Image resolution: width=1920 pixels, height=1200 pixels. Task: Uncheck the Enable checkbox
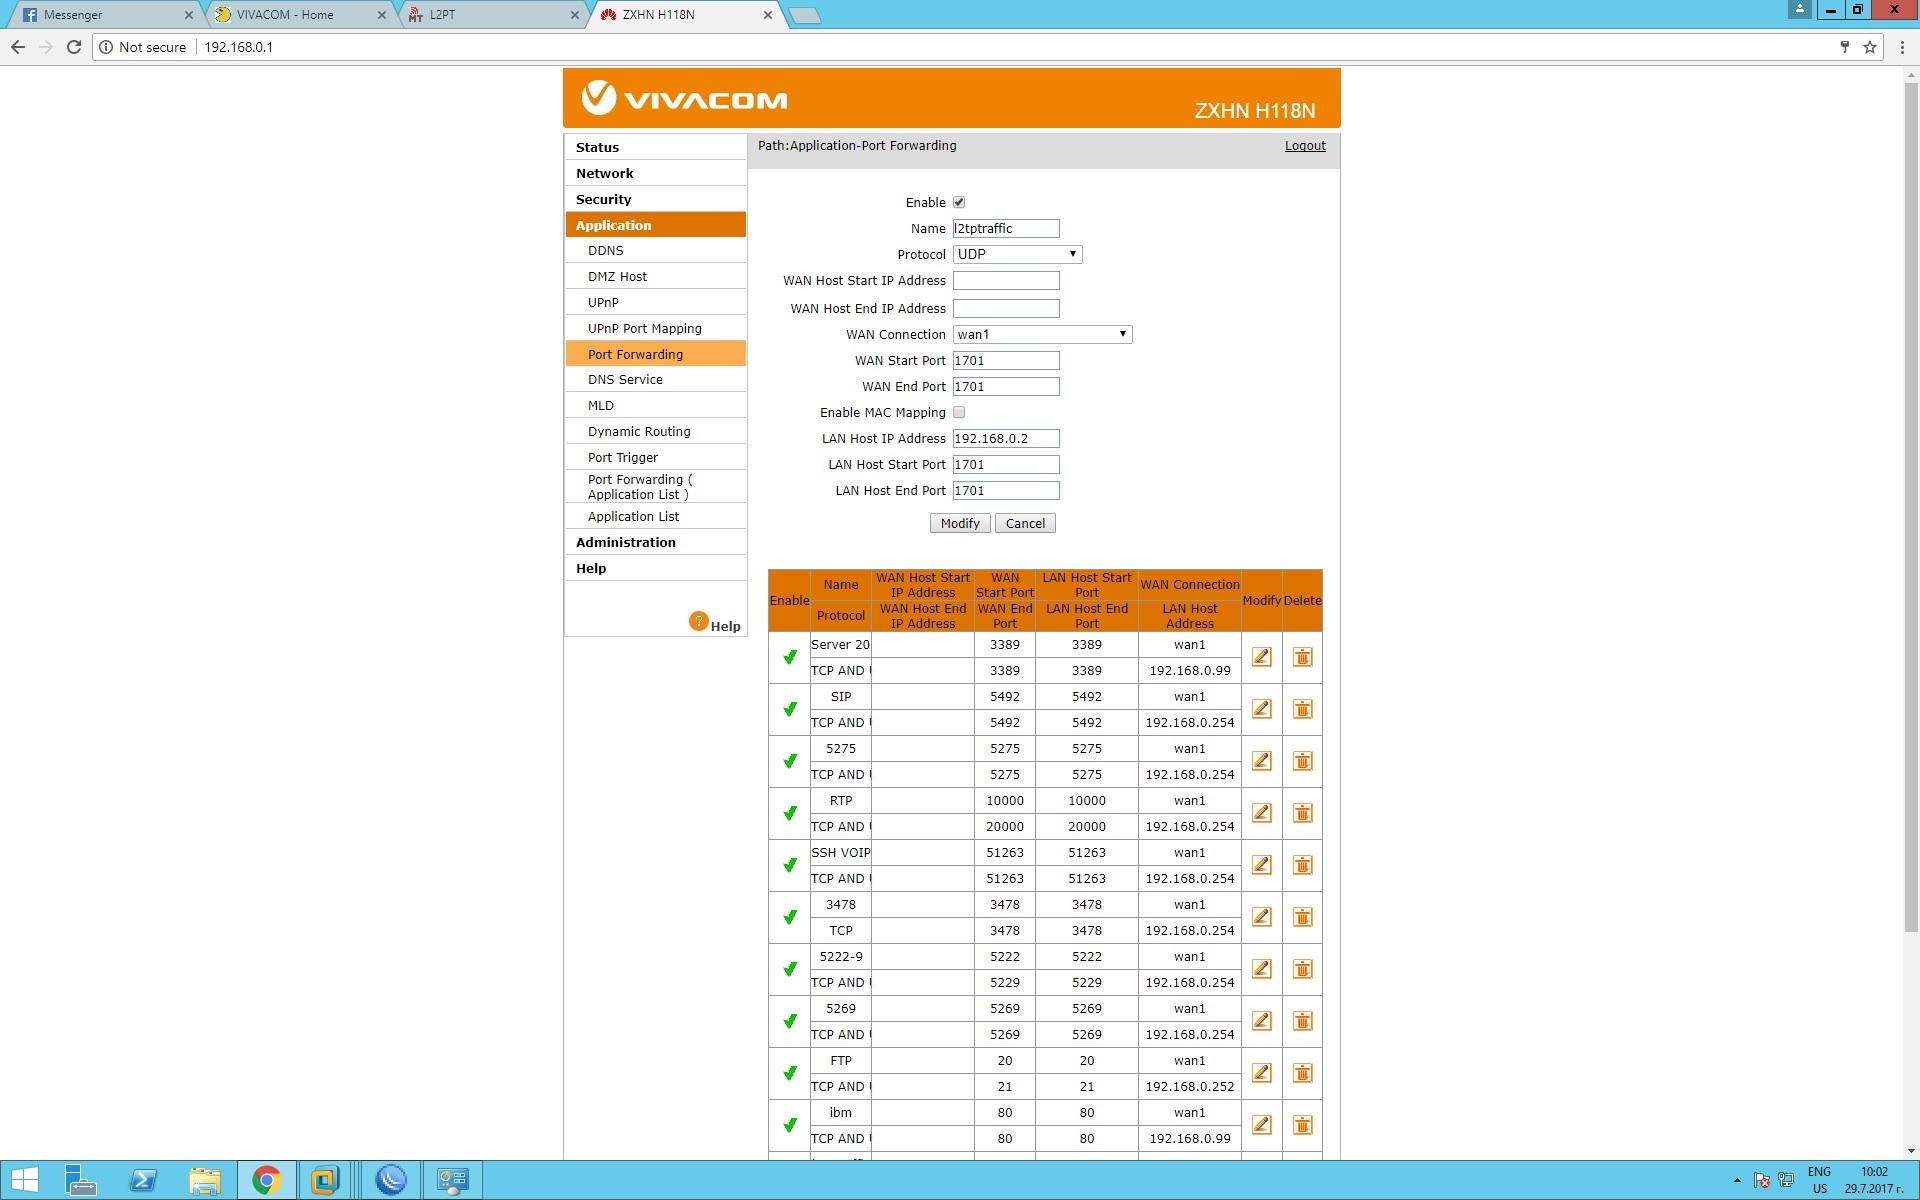pos(959,202)
